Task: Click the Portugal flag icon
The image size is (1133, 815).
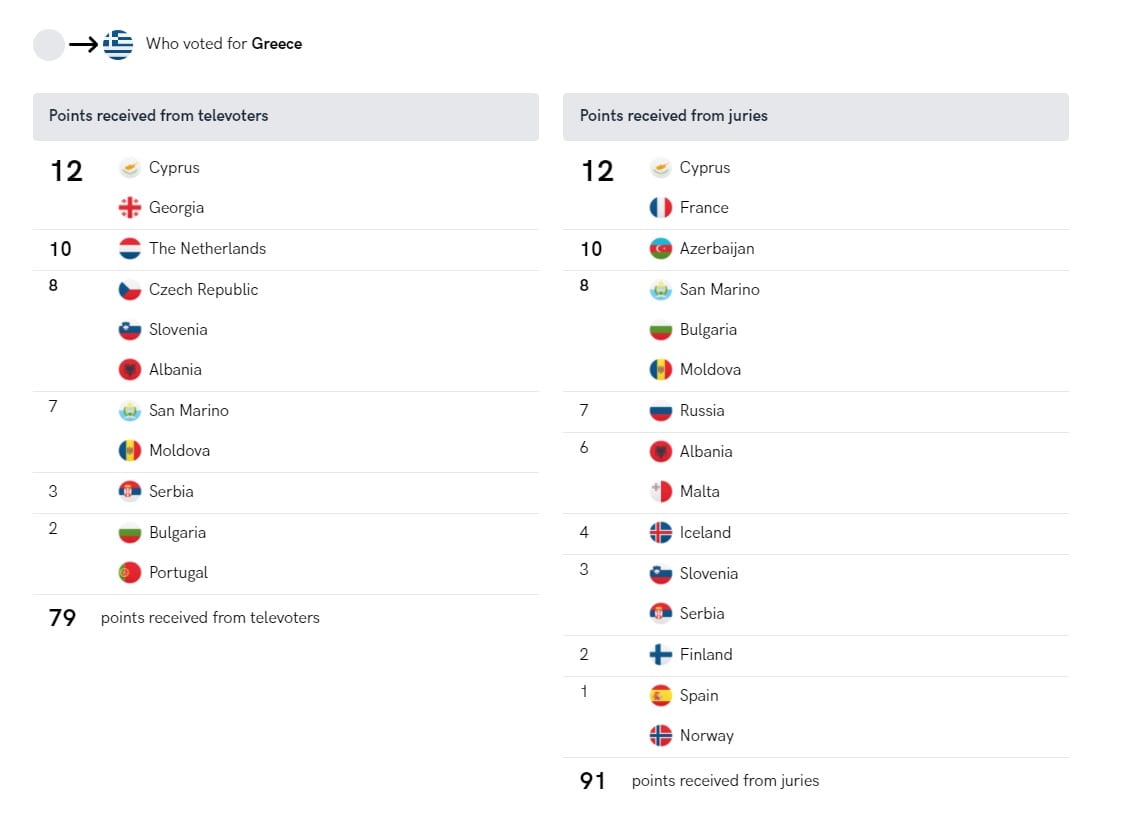Action: point(130,573)
